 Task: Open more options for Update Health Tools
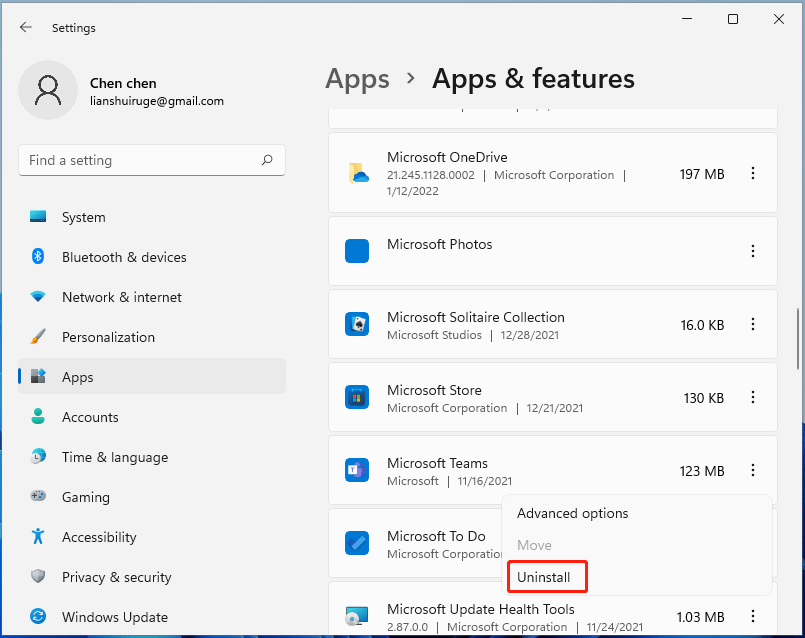[753, 615]
